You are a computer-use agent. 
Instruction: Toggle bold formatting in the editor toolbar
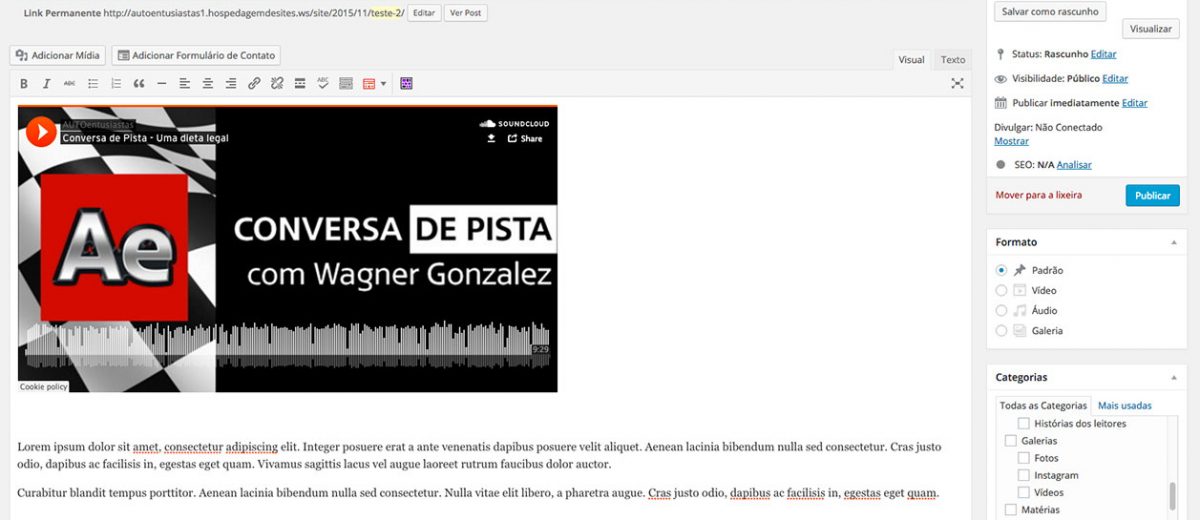click(24, 84)
